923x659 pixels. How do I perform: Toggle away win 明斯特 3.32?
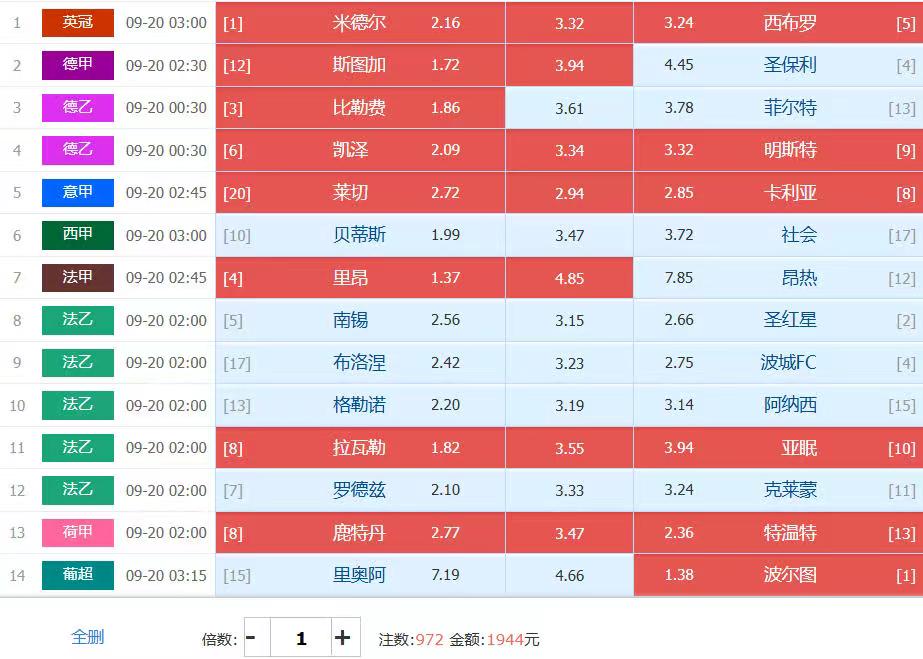pyautogui.click(x=778, y=150)
